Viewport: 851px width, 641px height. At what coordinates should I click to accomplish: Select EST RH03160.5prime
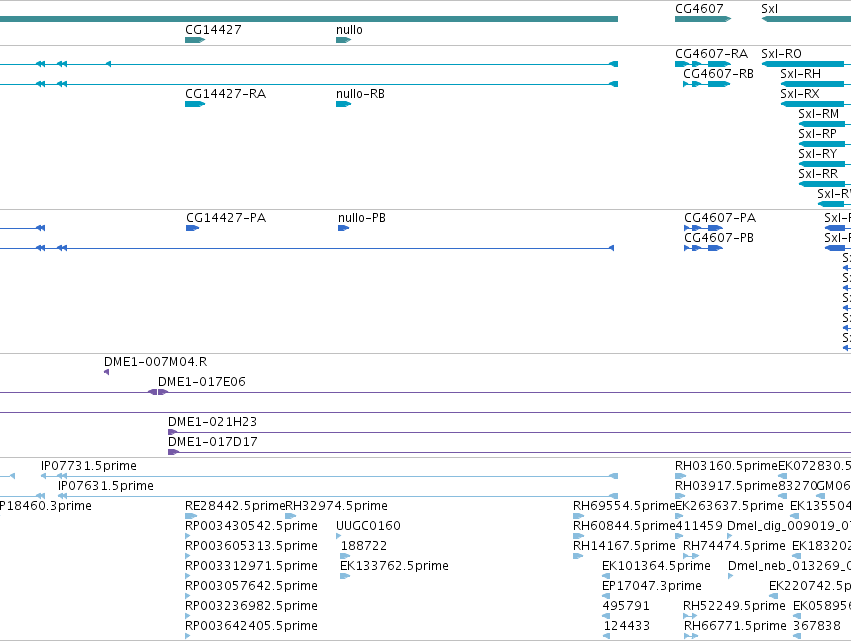pos(727,466)
